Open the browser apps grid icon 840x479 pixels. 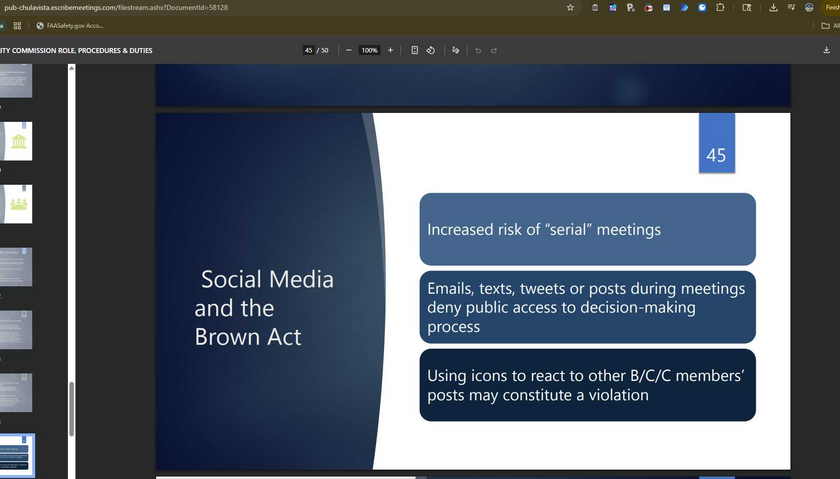tap(17, 25)
